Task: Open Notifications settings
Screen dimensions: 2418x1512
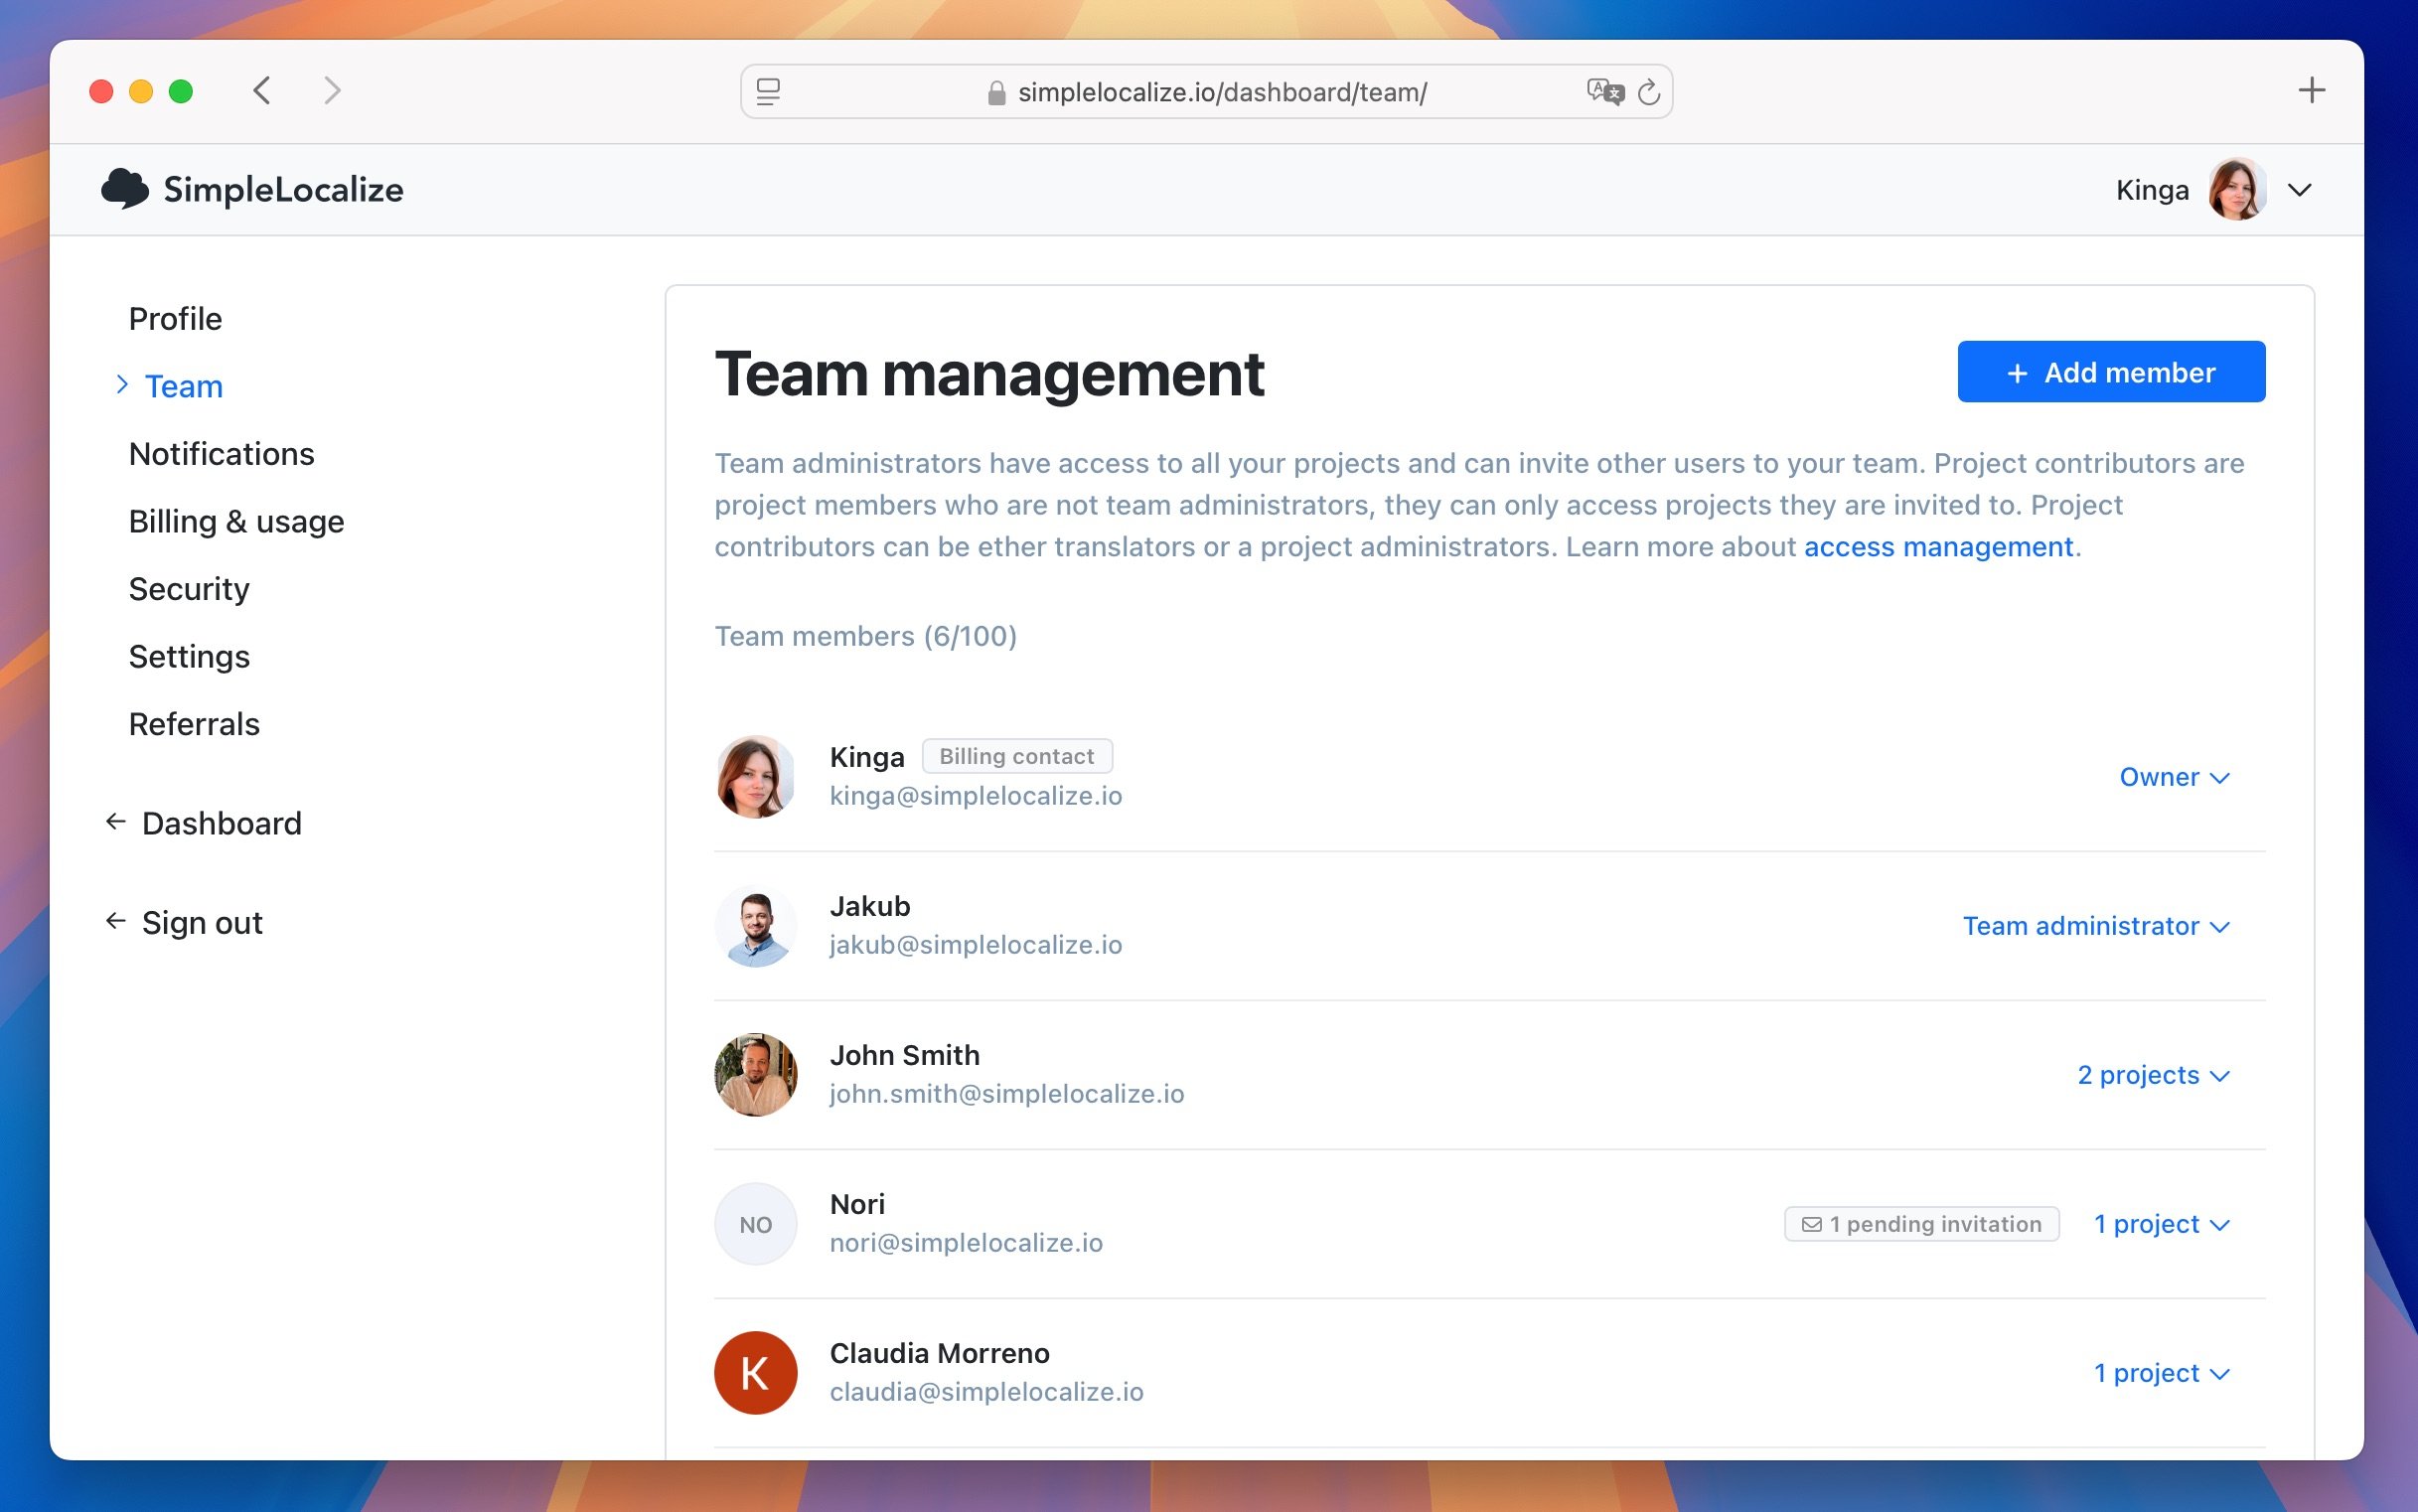Action: click(x=221, y=453)
